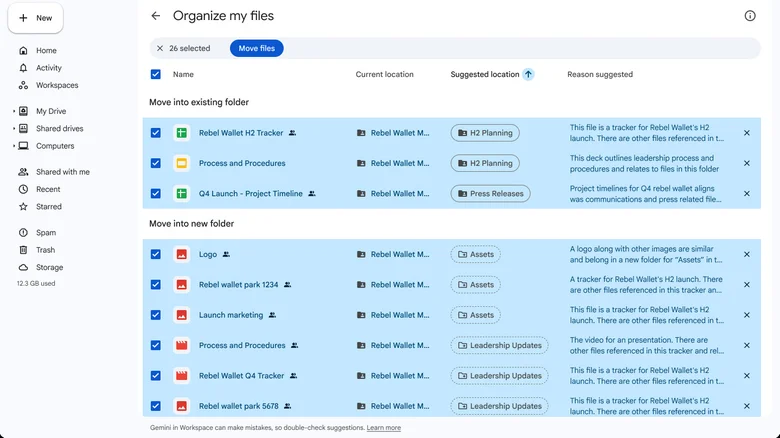This screenshot has height=438, width=780.
Task: Open Leadership Updates chip for Rebel Wallet Q4 Tracker
Action: 499,376
